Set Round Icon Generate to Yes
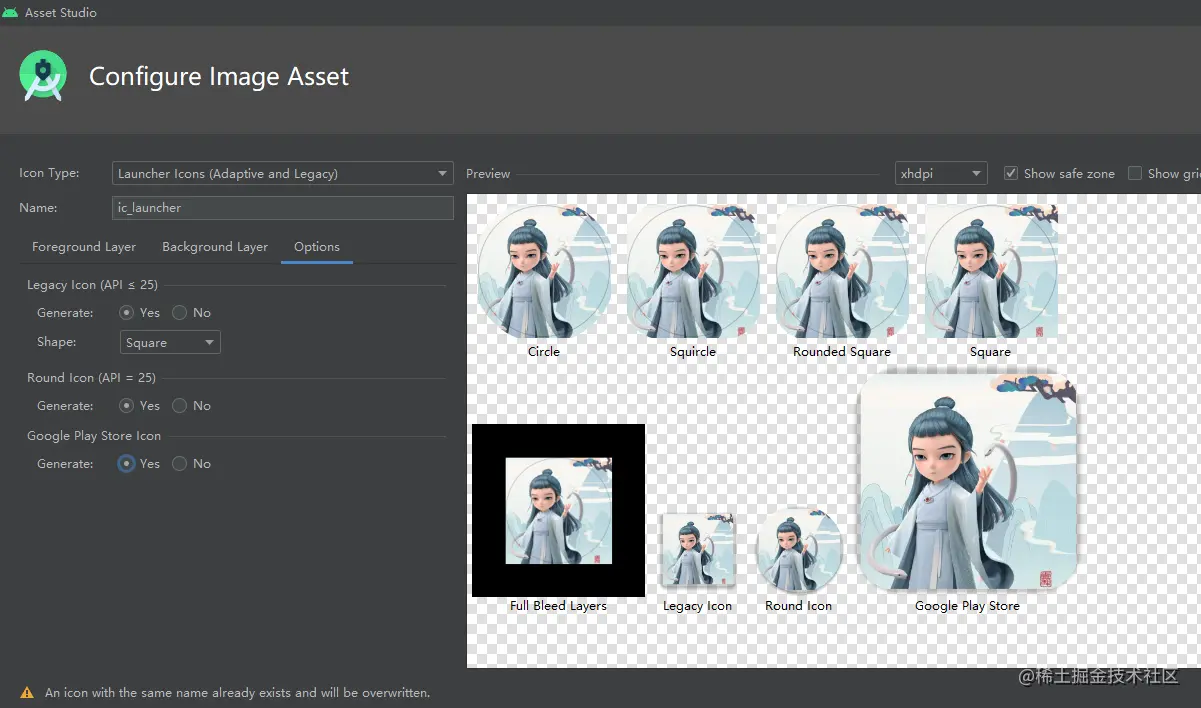Viewport: 1201px width, 708px height. pyautogui.click(x=127, y=406)
